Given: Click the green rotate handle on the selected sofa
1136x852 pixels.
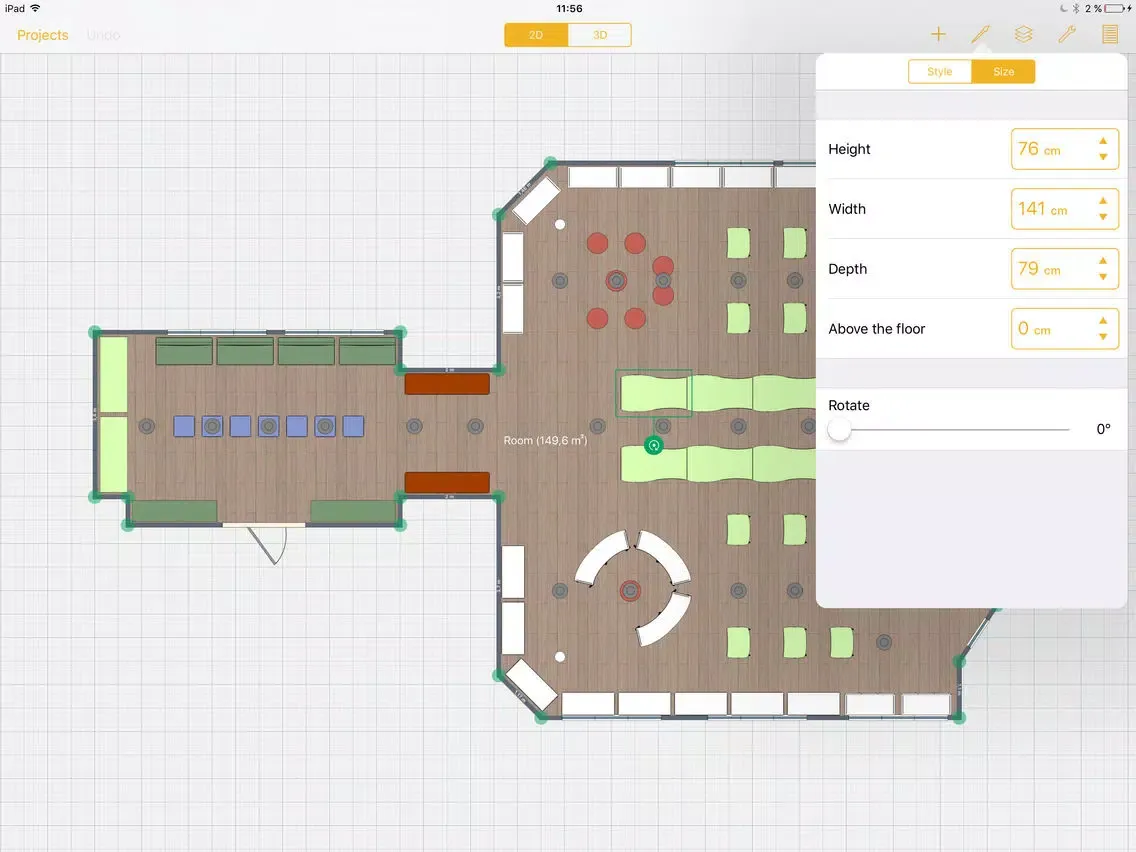Looking at the screenshot, I should pyautogui.click(x=653, y=446).
